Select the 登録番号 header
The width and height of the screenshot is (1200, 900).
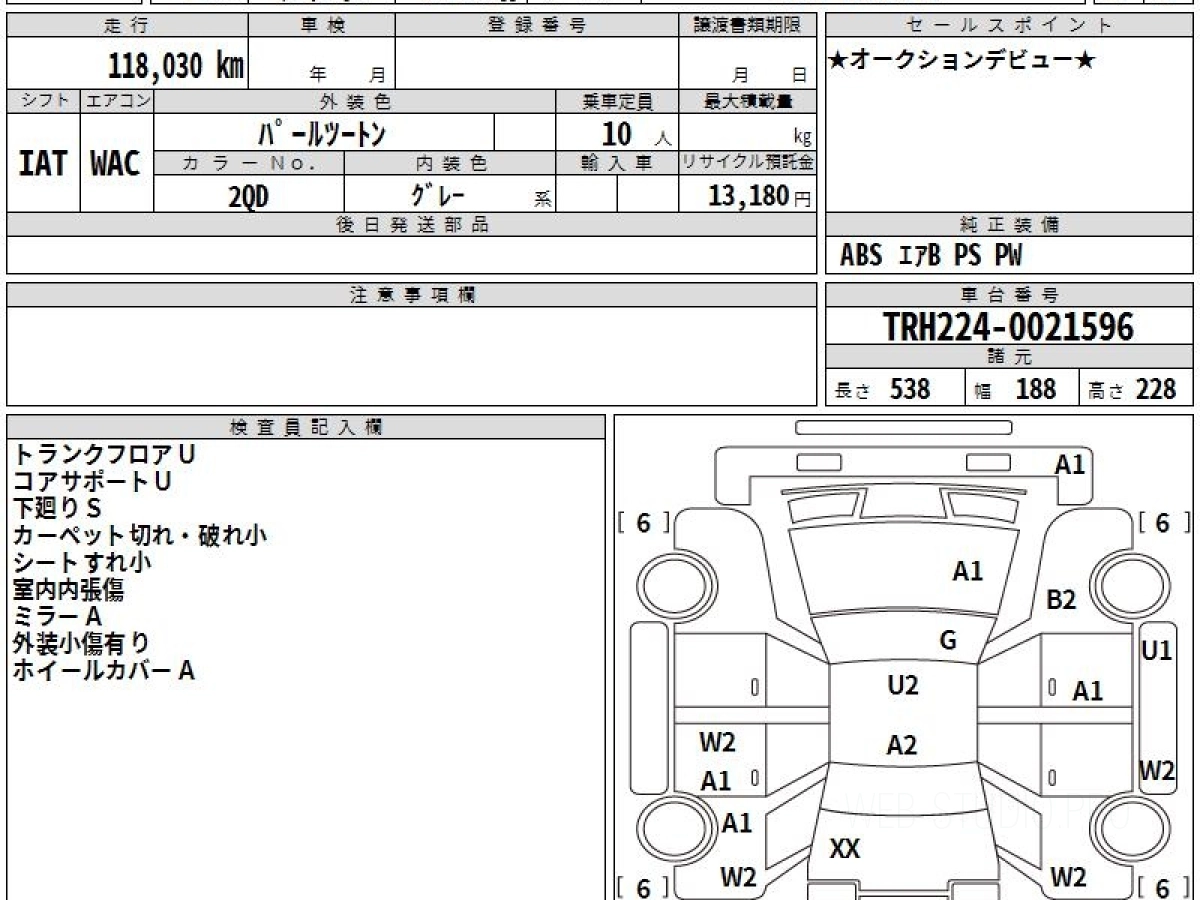(x=537, y=26)
